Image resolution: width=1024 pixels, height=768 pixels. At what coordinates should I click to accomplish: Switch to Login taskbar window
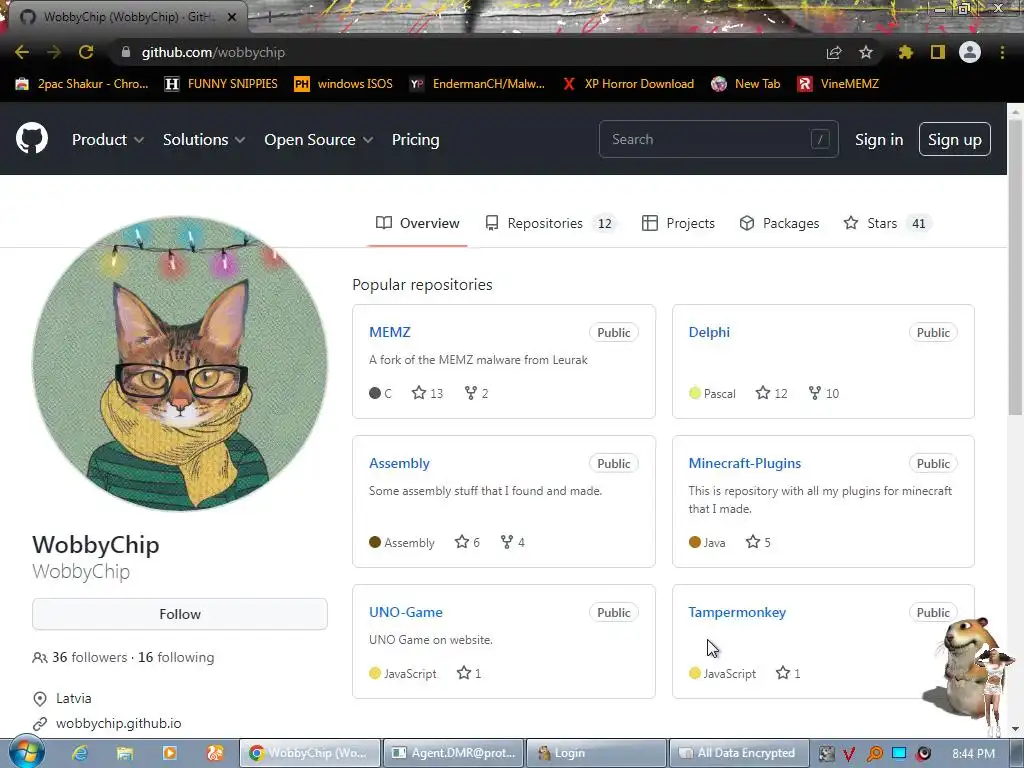(596, 753)
